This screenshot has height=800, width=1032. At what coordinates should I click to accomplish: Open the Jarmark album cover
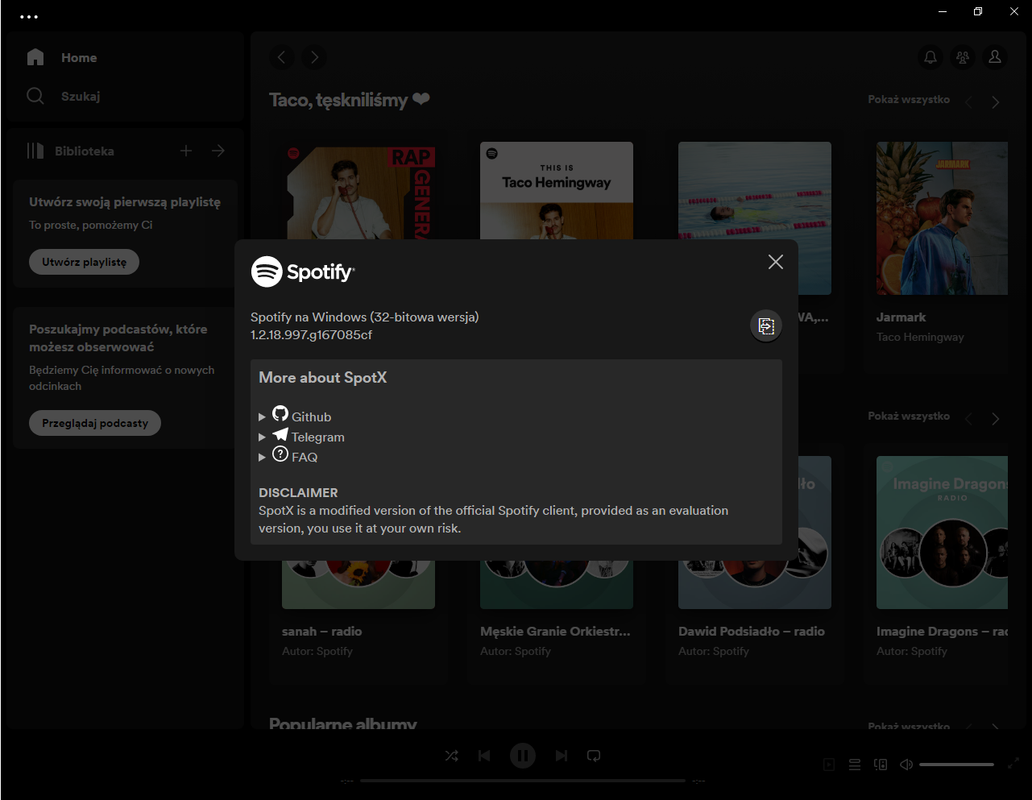click(942, 218)
